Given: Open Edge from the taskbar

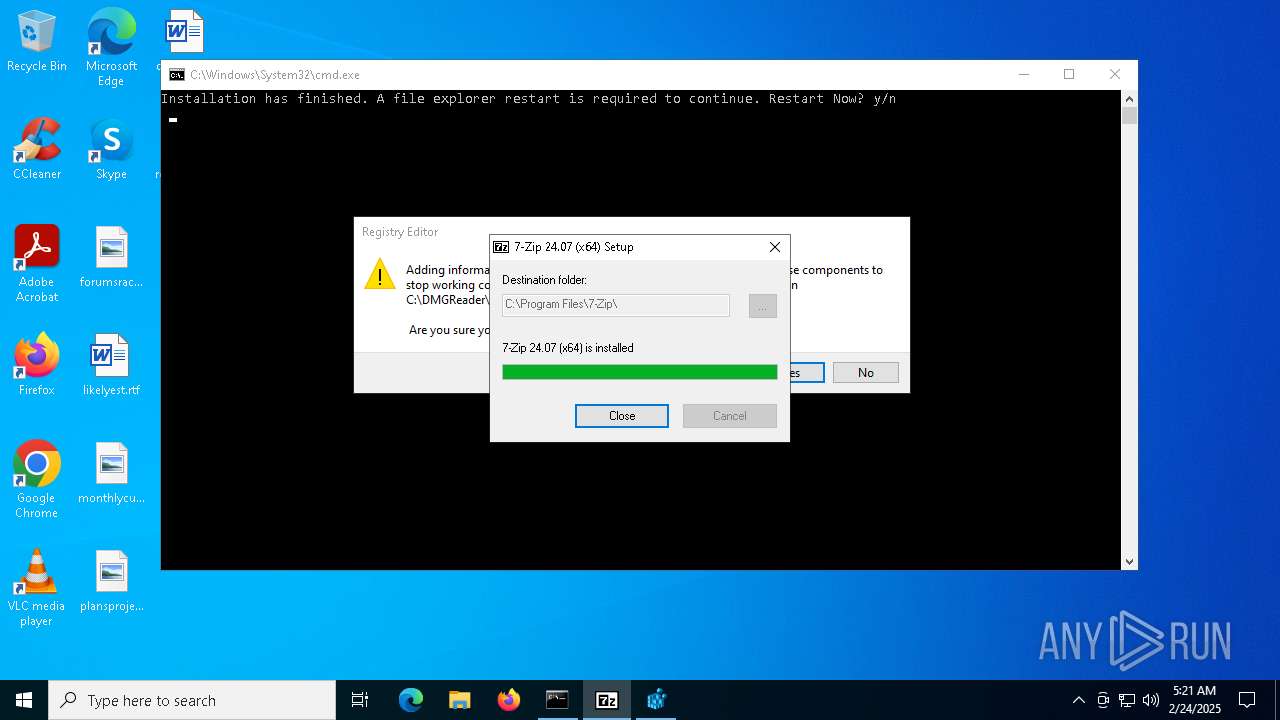Looking at the screenshot, I should click(411, 700).
